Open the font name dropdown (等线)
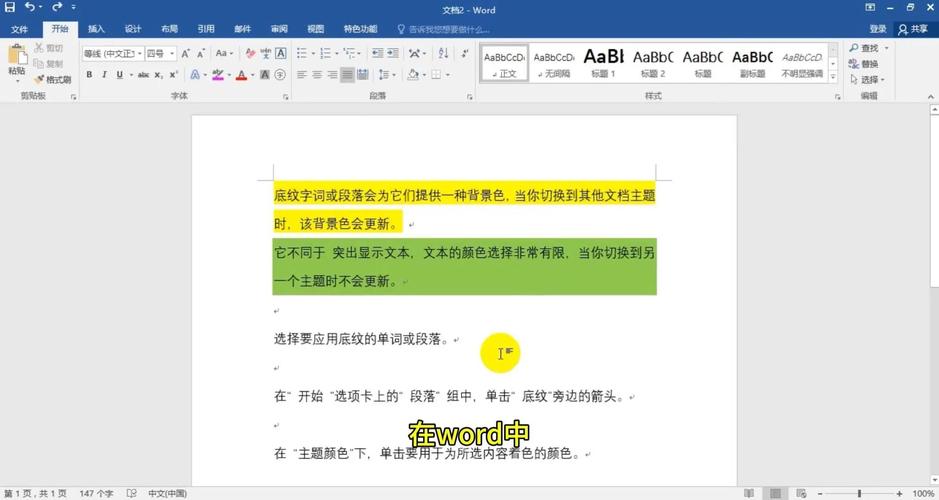The image size is (939, 500). coord(140,53)
